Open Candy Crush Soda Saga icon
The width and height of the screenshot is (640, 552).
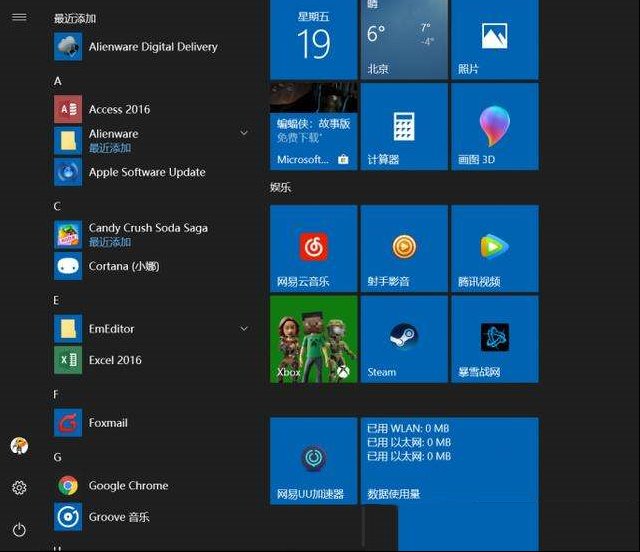68,235
